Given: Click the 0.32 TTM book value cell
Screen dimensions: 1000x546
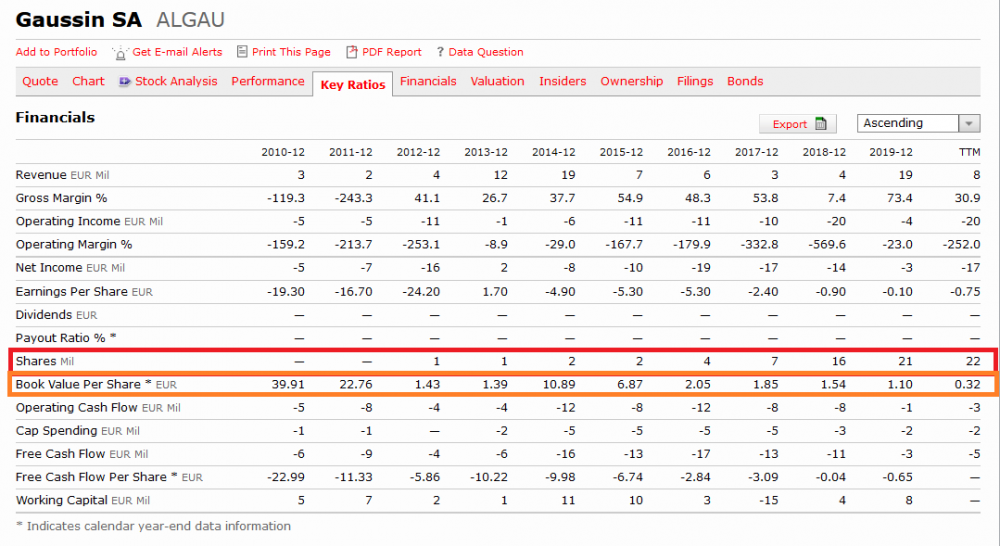Looking at the screenshot, I should pos(967,384).
